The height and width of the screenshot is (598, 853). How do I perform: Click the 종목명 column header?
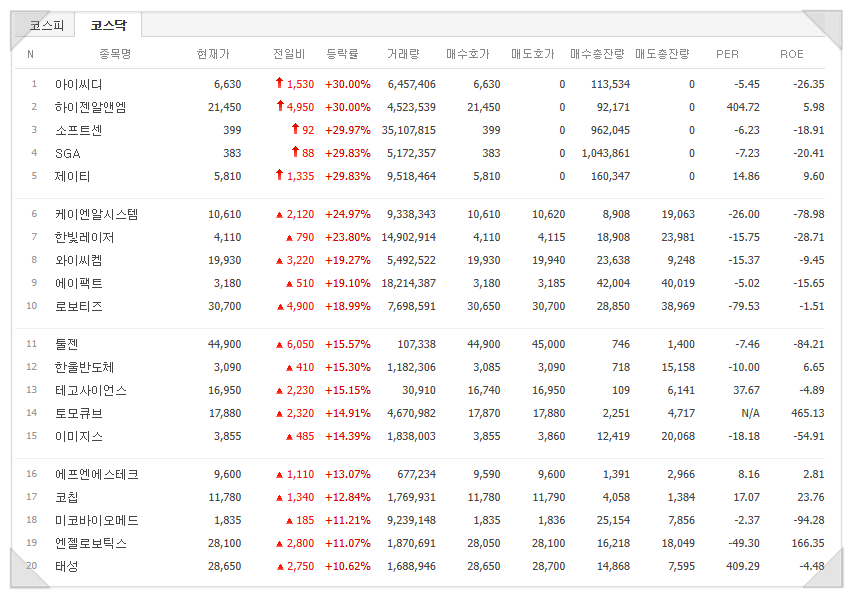(x=115, y=54)
